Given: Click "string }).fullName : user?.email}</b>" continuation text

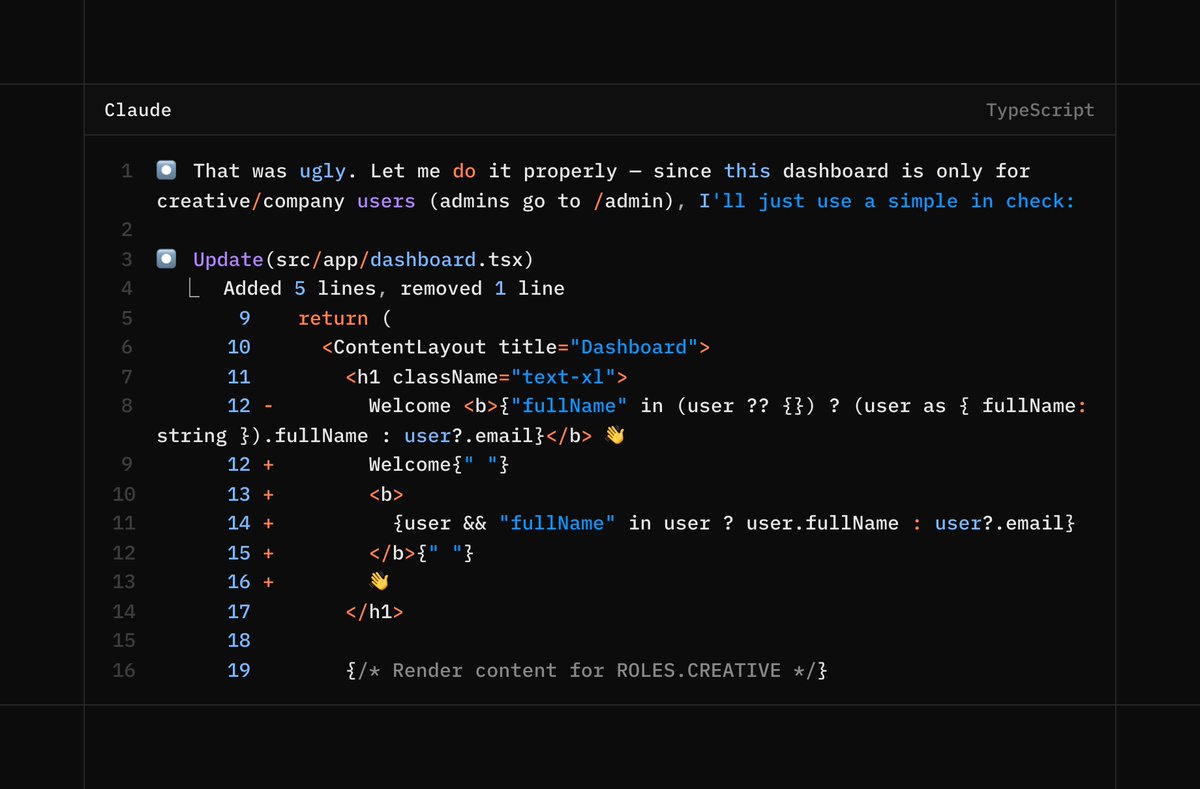Looking at the screenshot, I should (375, 436).
